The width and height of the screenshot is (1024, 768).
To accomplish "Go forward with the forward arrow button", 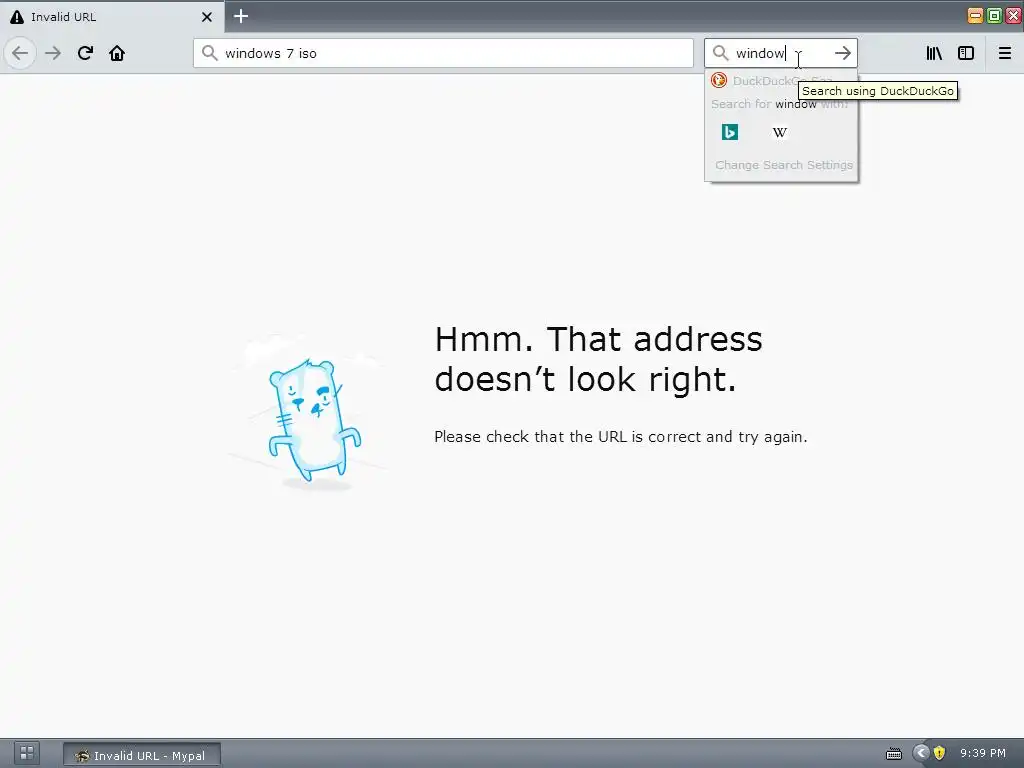I will click(x=54, y=53).
